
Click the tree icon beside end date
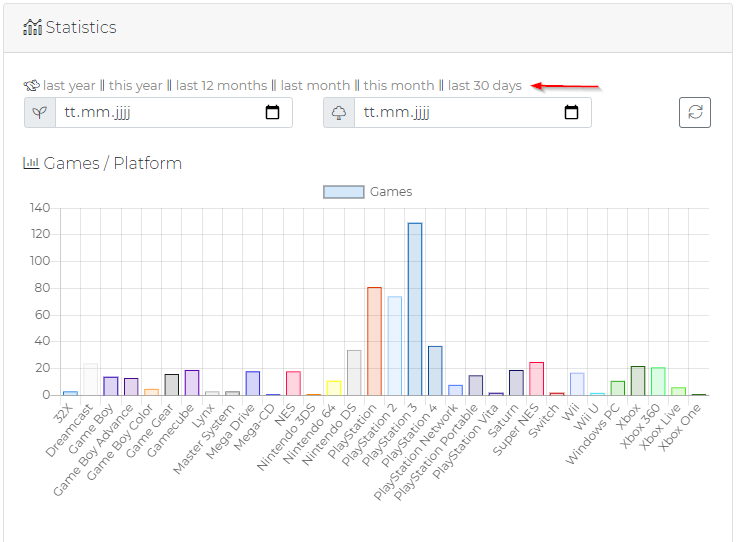[339, 112]
